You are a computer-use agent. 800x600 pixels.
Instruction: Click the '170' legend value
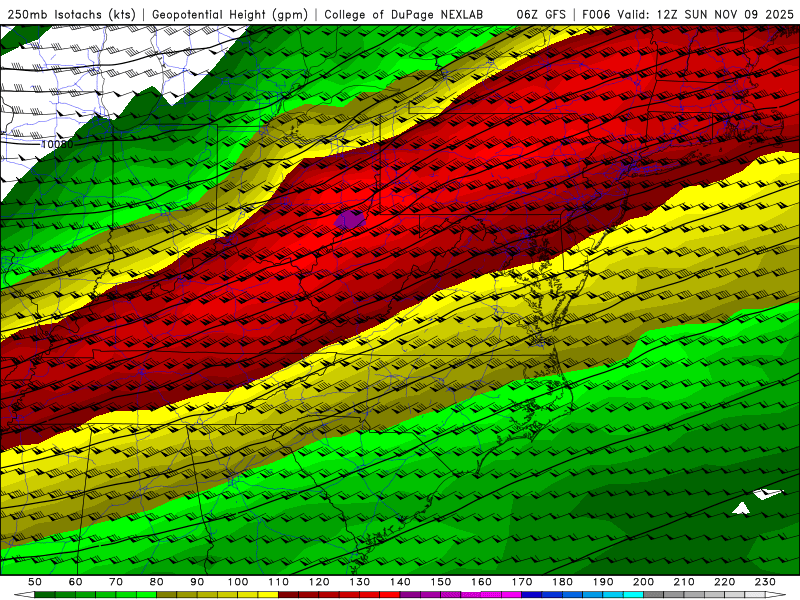point(522,582)
